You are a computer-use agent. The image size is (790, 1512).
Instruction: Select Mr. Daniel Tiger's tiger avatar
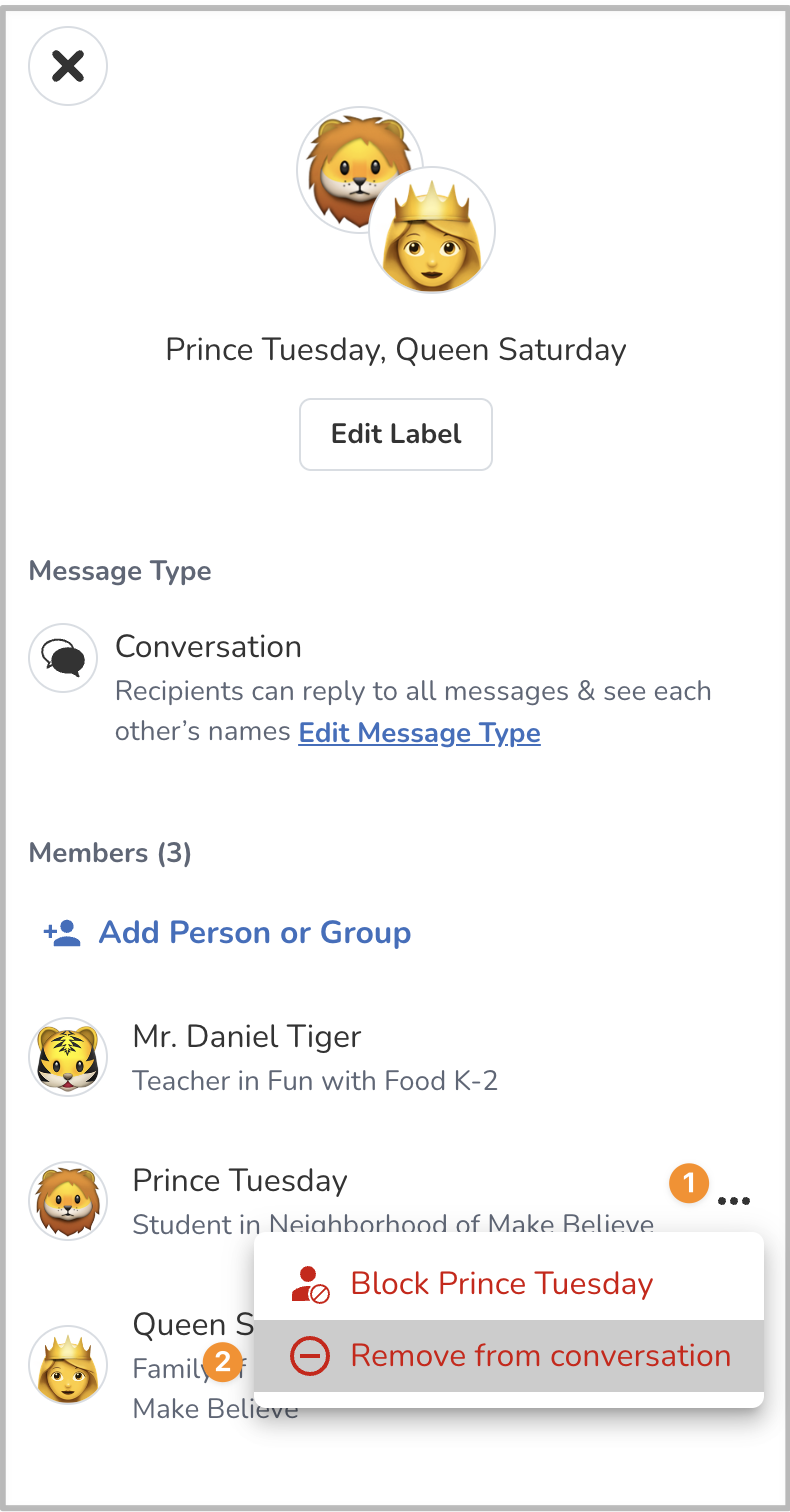(x=67, y=1056)
